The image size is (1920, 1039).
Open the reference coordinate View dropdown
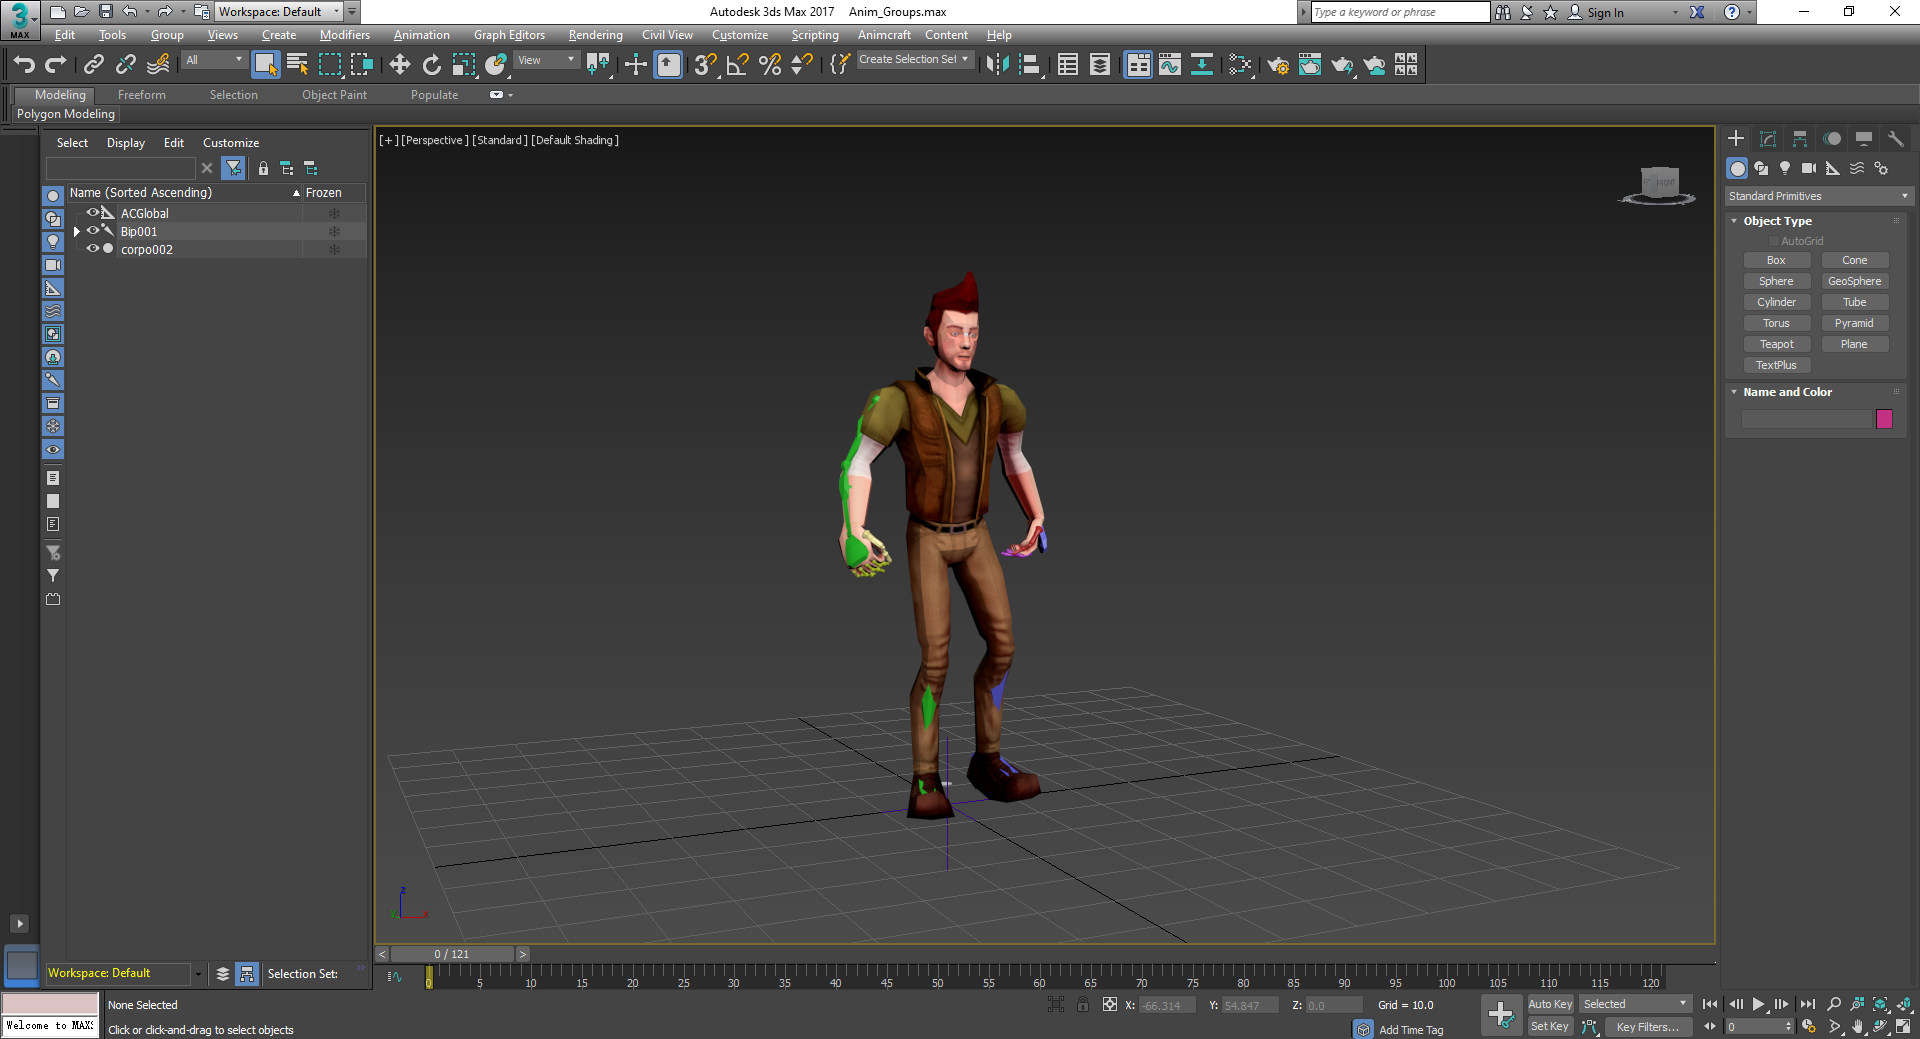click(546, 60)
